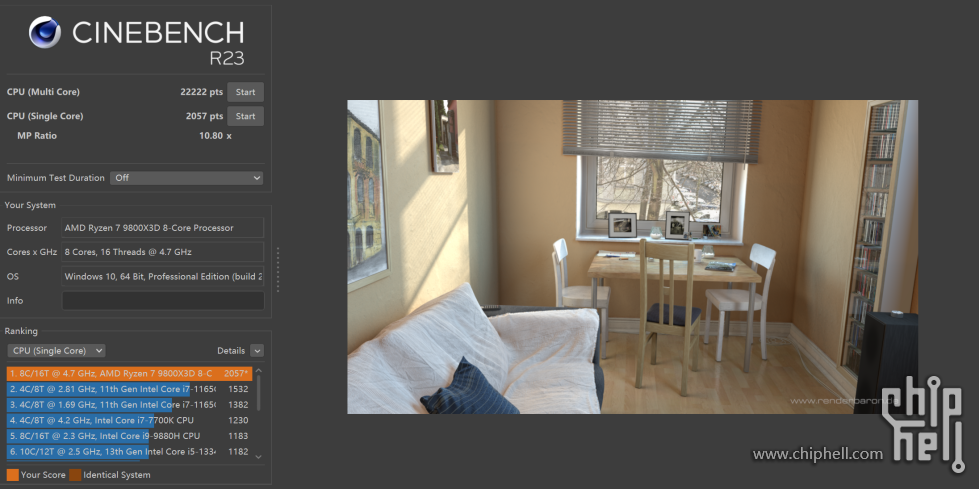Start the CPU Single Core test
This screenshot has height=489, width=979.
(245, 116)
